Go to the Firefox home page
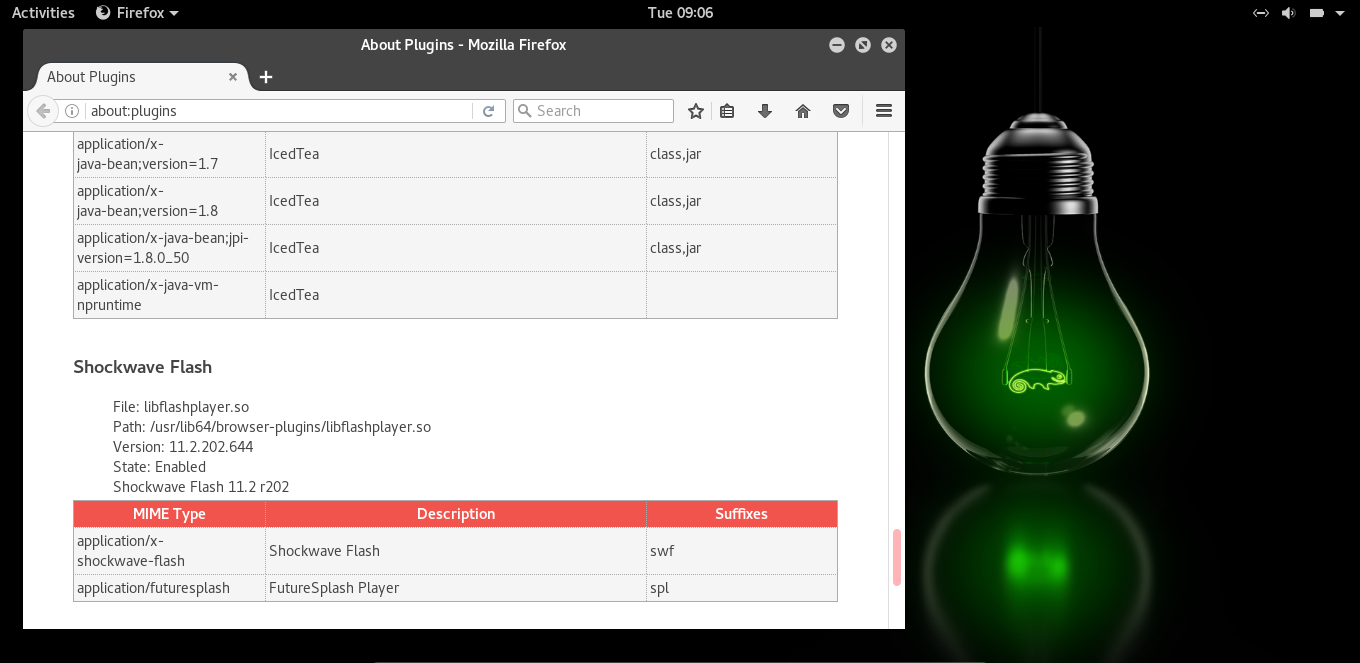1360x663 pixels. pos(803,111)
